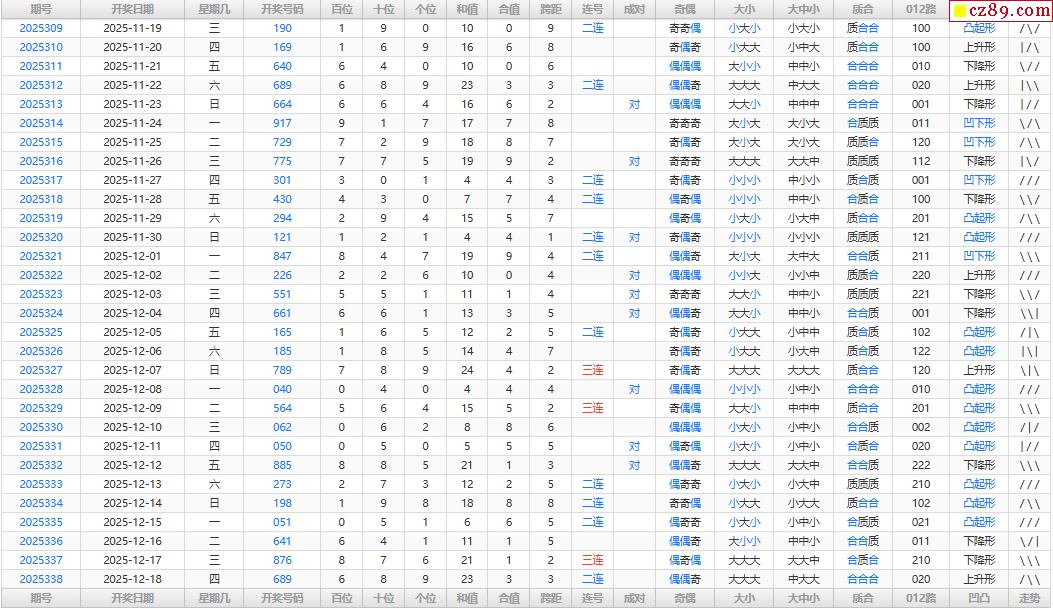This screenshot has height=609, width=1053.
Task: Click winning number 564
Action: click(x=283, y=408)
